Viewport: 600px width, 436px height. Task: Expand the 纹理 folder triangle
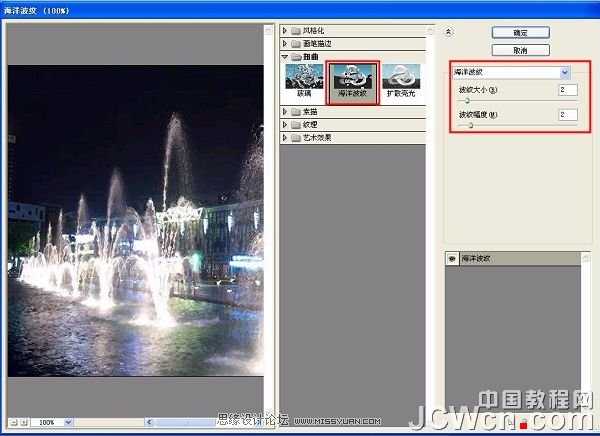(285, 124)
